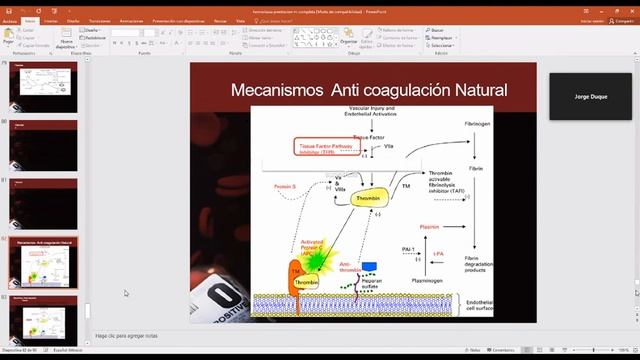The width and height of the screenshot is (640, 360).
Task: Open the Alinear texto dropdown
Action: tap(258, 38)
